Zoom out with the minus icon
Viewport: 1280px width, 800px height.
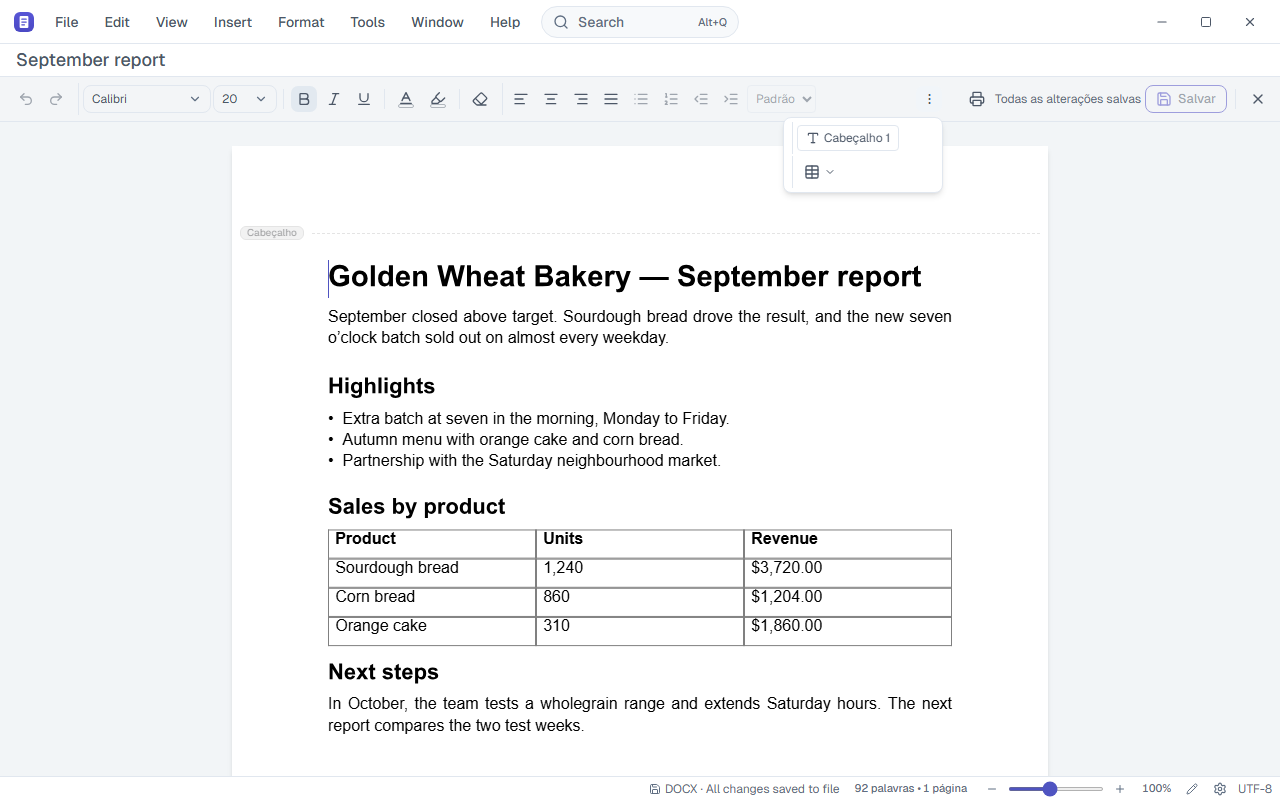[992, 789]
